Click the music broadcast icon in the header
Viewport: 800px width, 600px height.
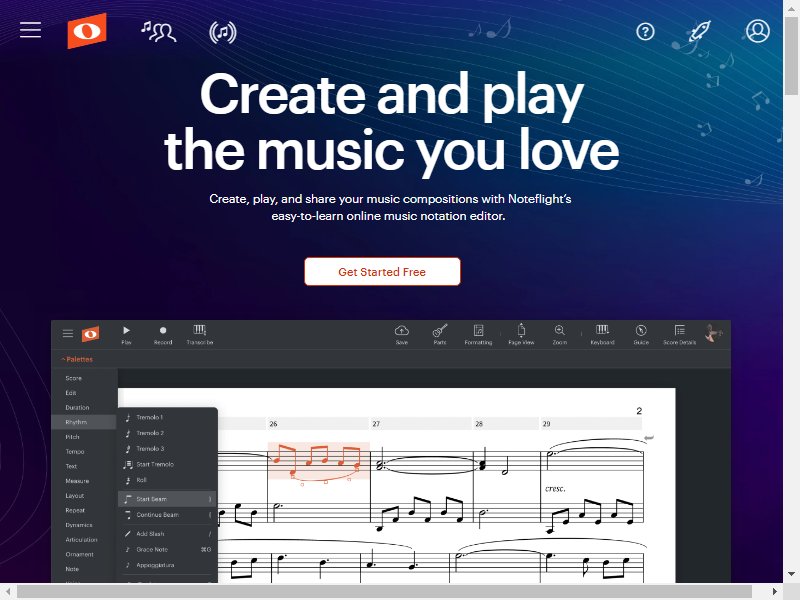pos(223,32)
